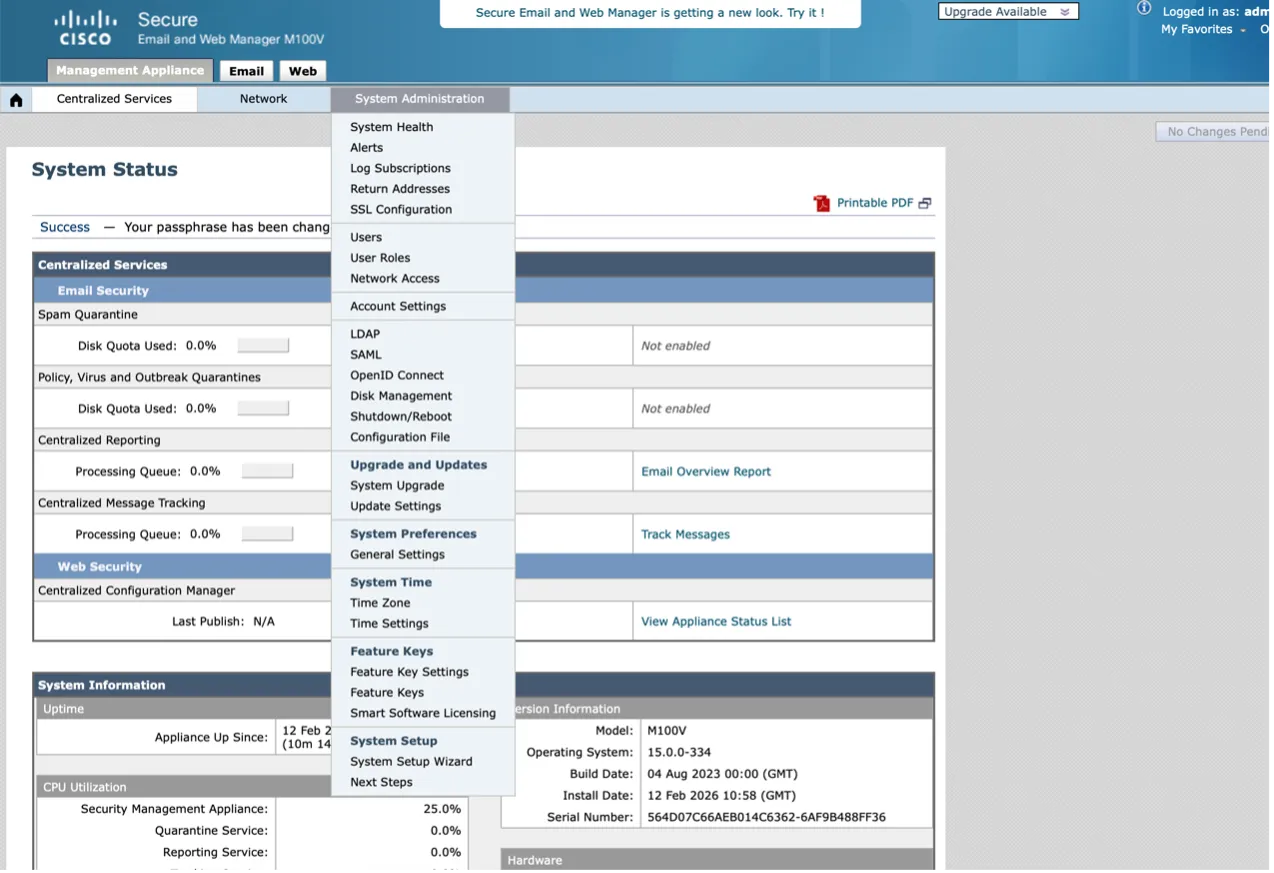Click the info icon near Logged in as
Viewport: 1274px width, 873px height.
pyautogui.click(x=1144, y=8)
